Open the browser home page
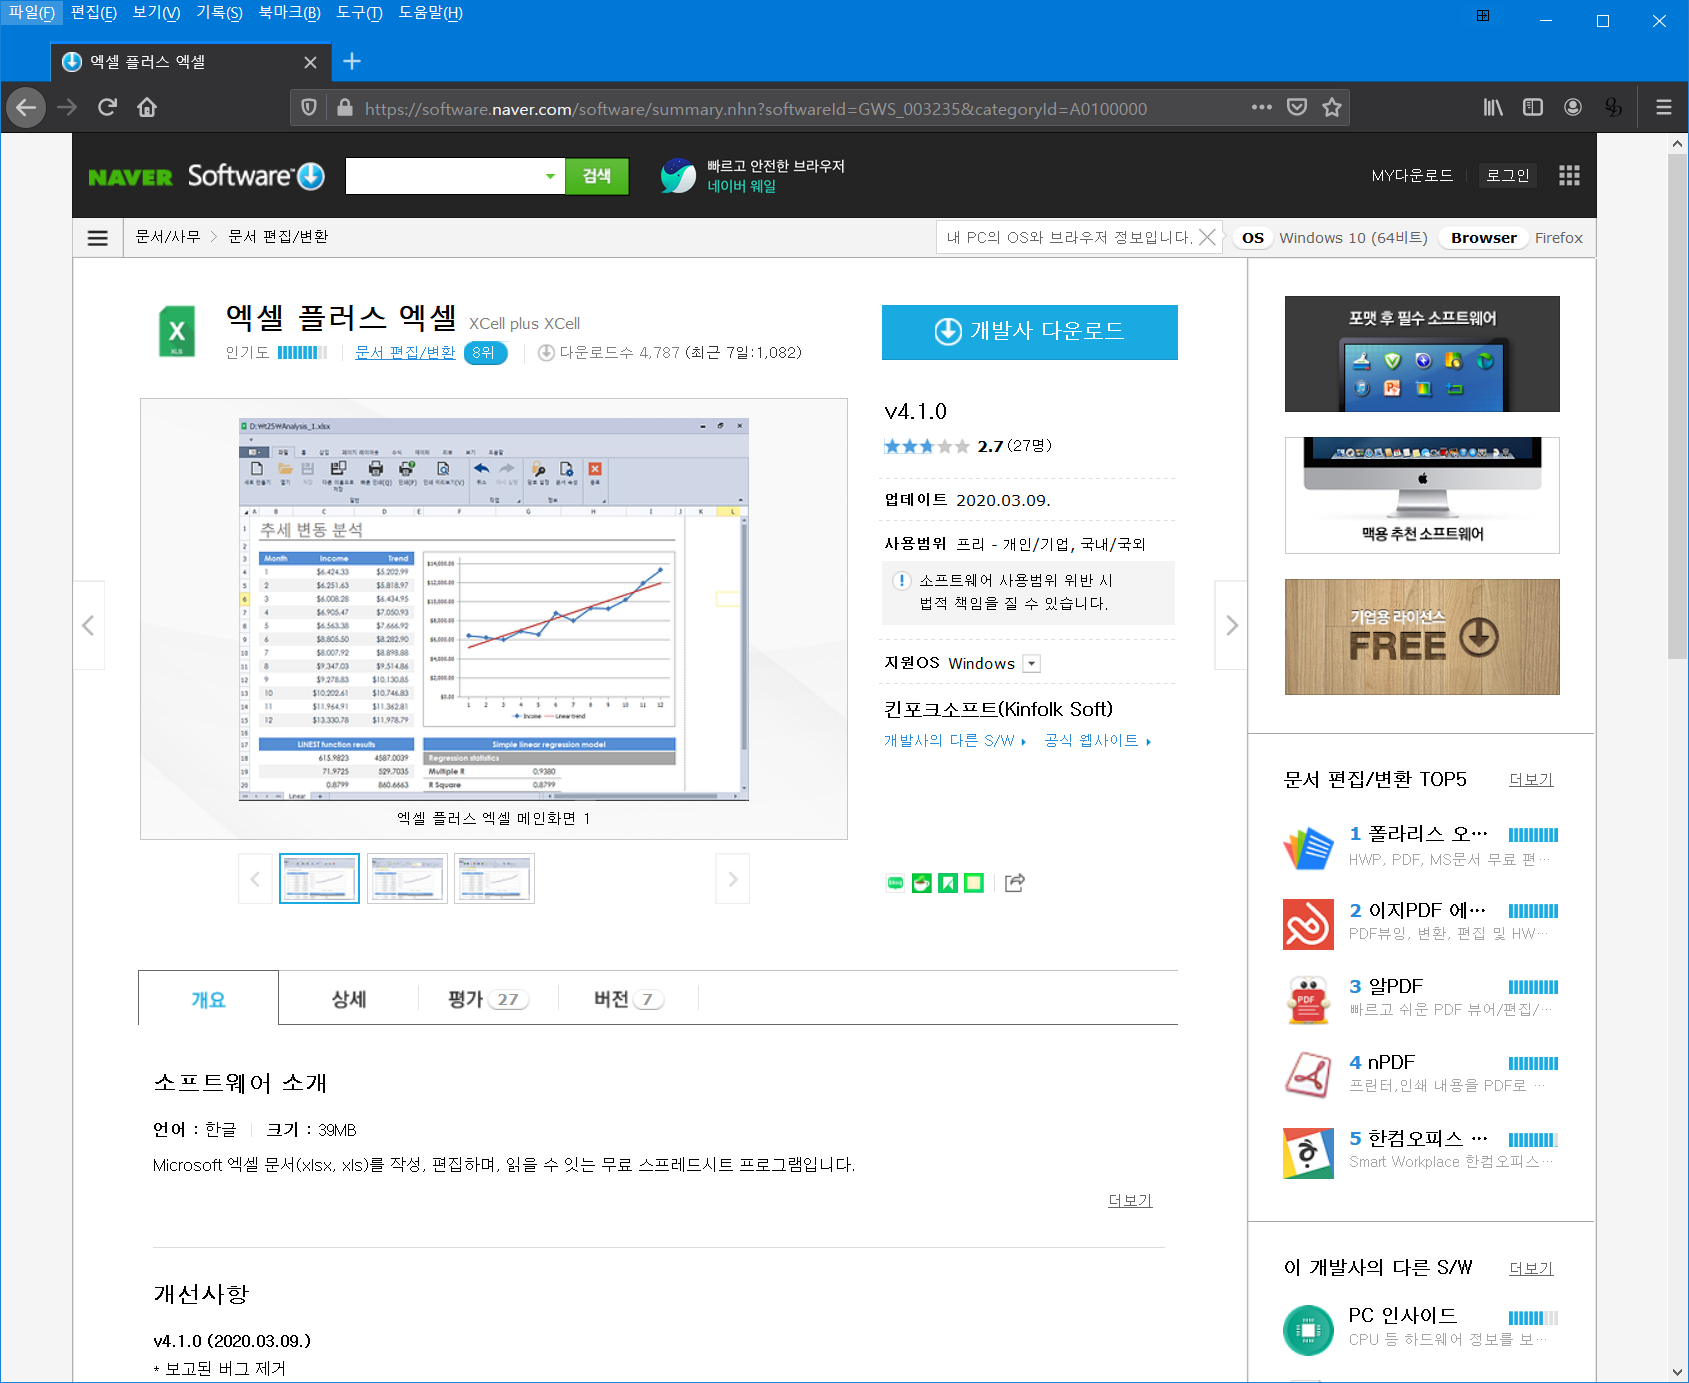 147,107
